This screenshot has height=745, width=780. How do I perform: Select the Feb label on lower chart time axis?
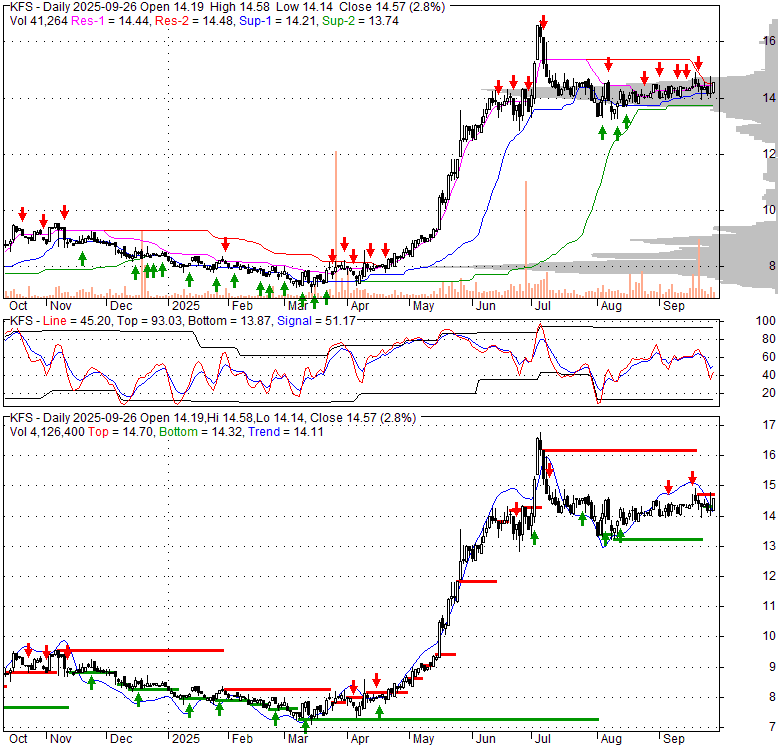[x=242, y=739]
